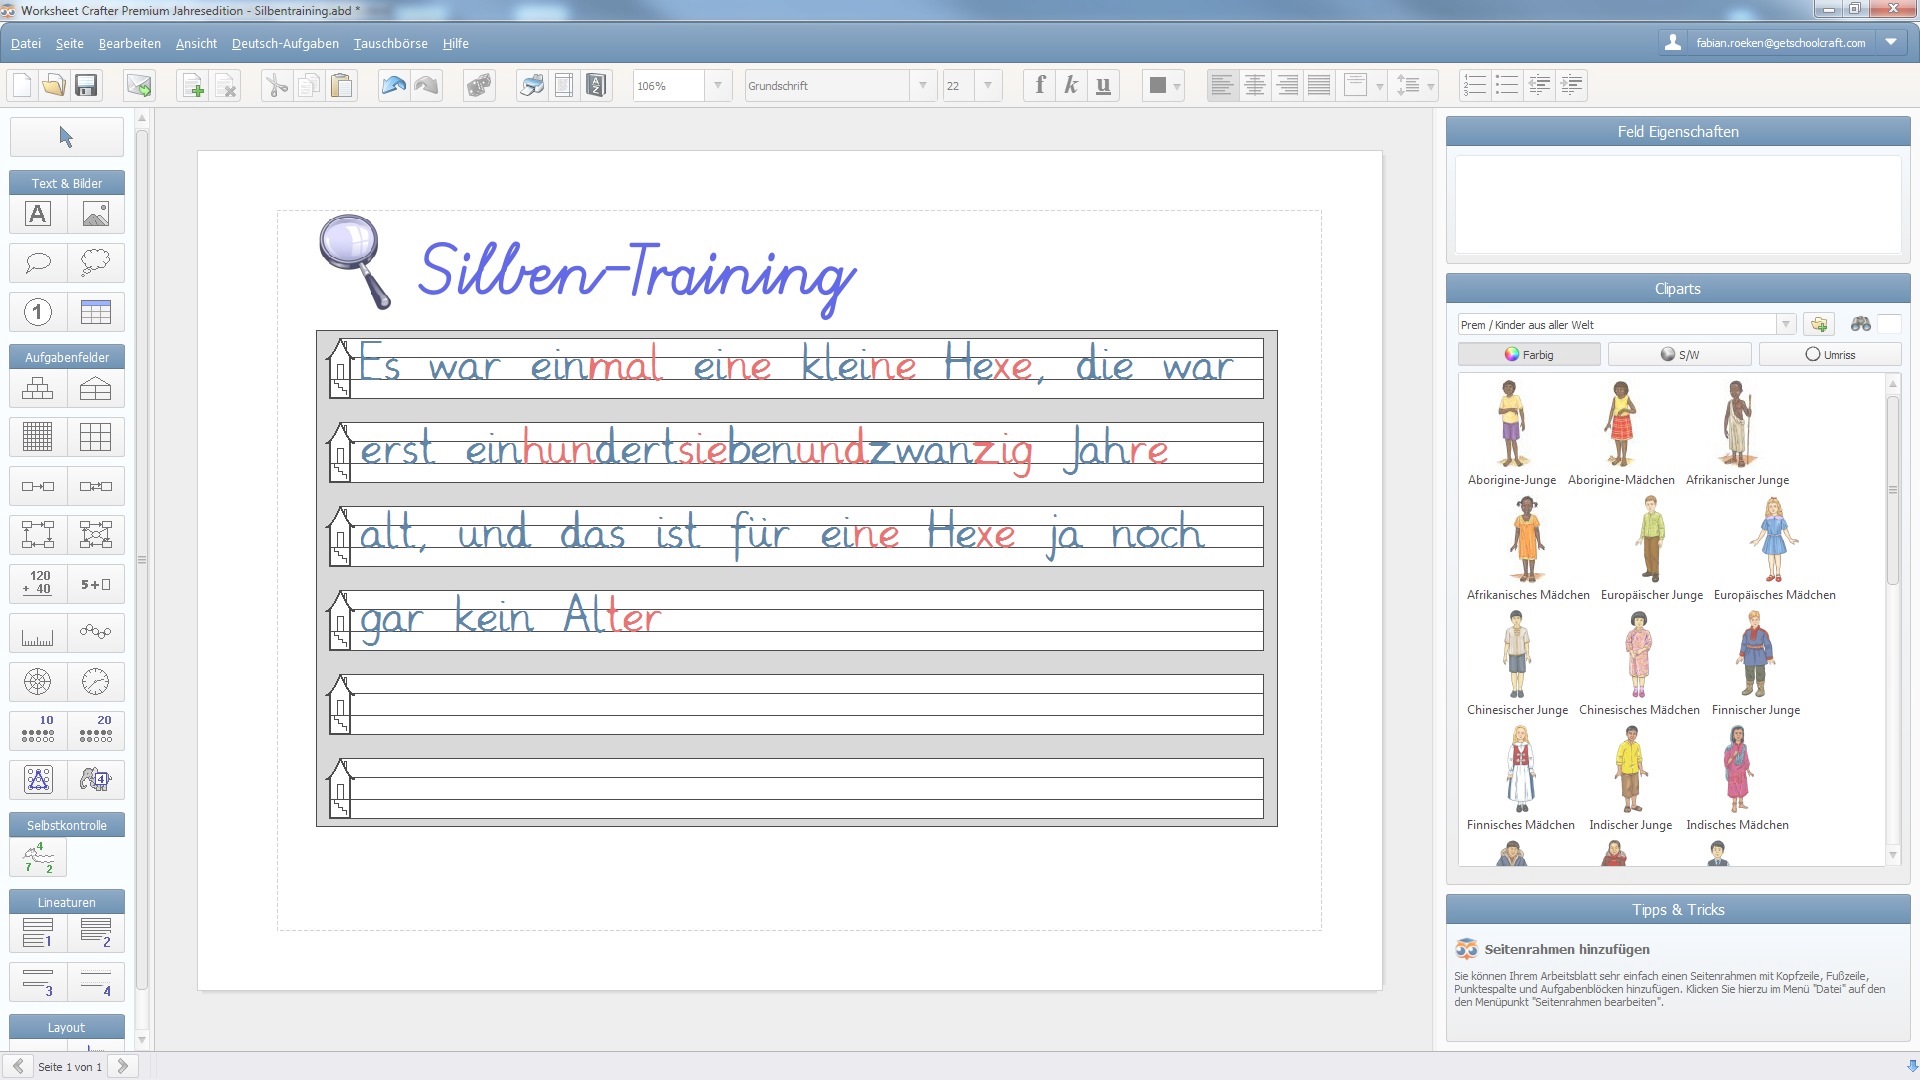Insert Lineatur type 2 lines

(x=96, y=933)
